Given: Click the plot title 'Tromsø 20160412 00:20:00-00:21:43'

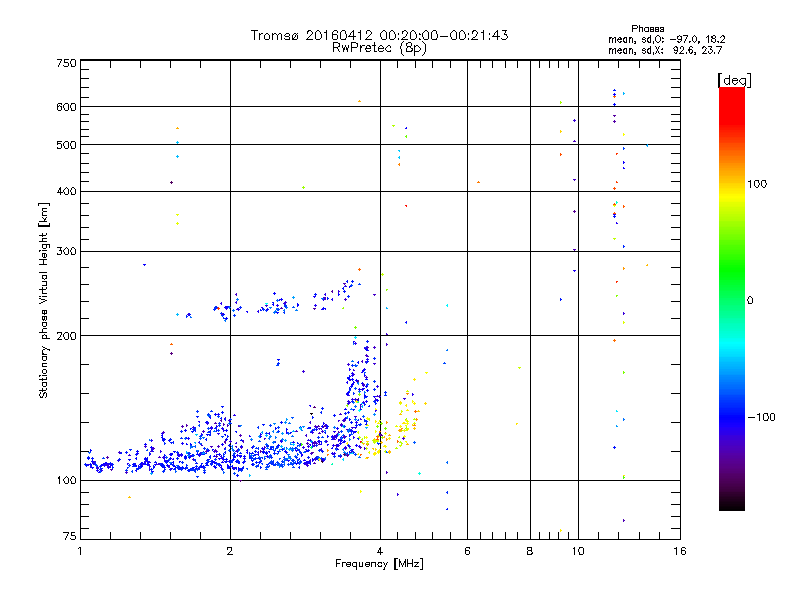Looking at the screenshot, I should click(x=379, y=35).
